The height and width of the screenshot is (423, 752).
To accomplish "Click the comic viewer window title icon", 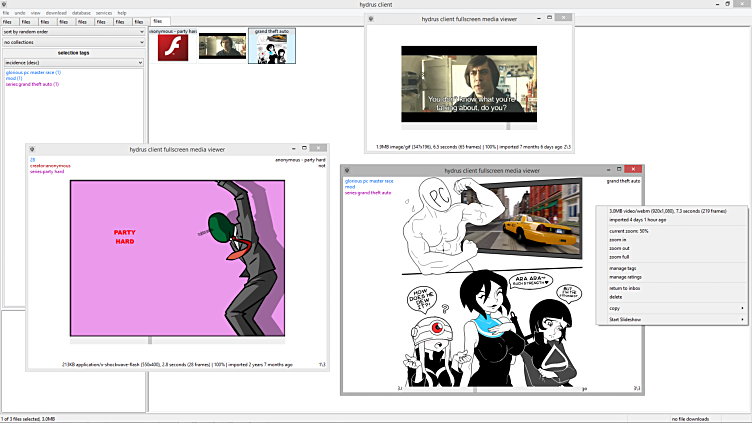I will coord(348,171).
